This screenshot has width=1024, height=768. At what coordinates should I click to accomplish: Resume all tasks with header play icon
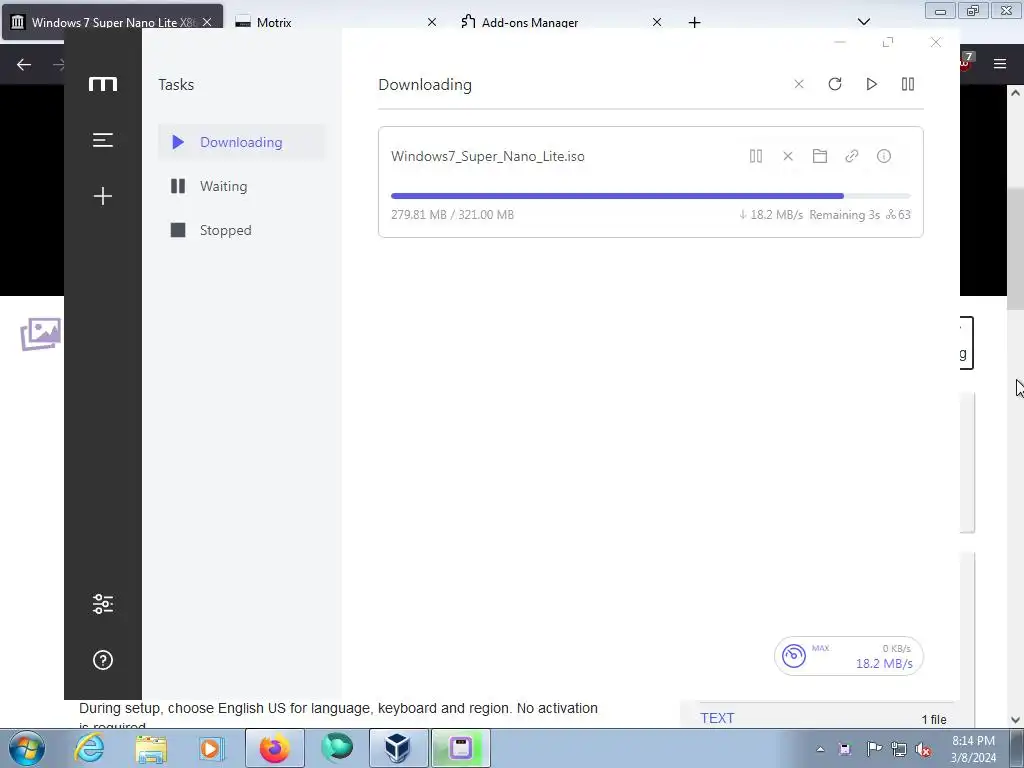[x=871, y=84]
